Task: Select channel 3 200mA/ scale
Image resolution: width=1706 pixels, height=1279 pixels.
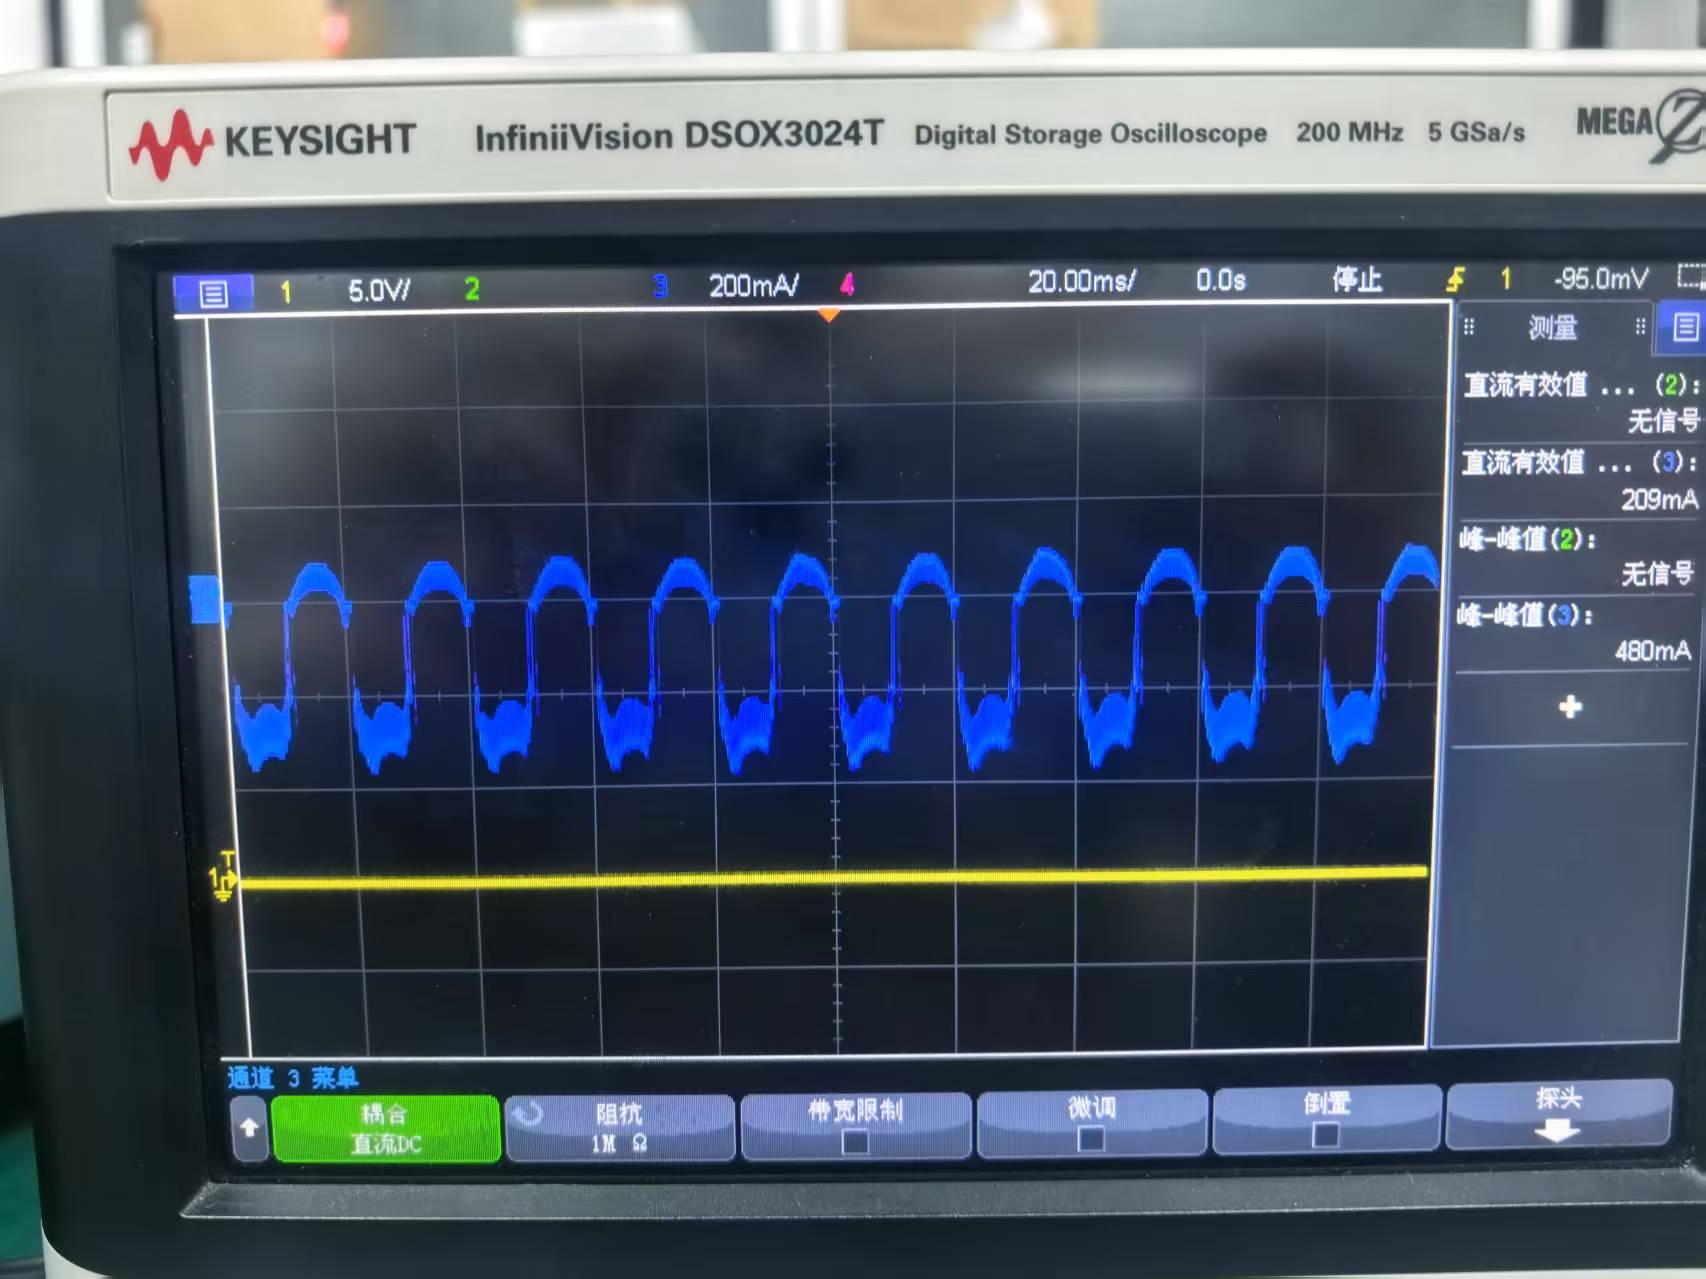Action: click(x=753, y=286)
